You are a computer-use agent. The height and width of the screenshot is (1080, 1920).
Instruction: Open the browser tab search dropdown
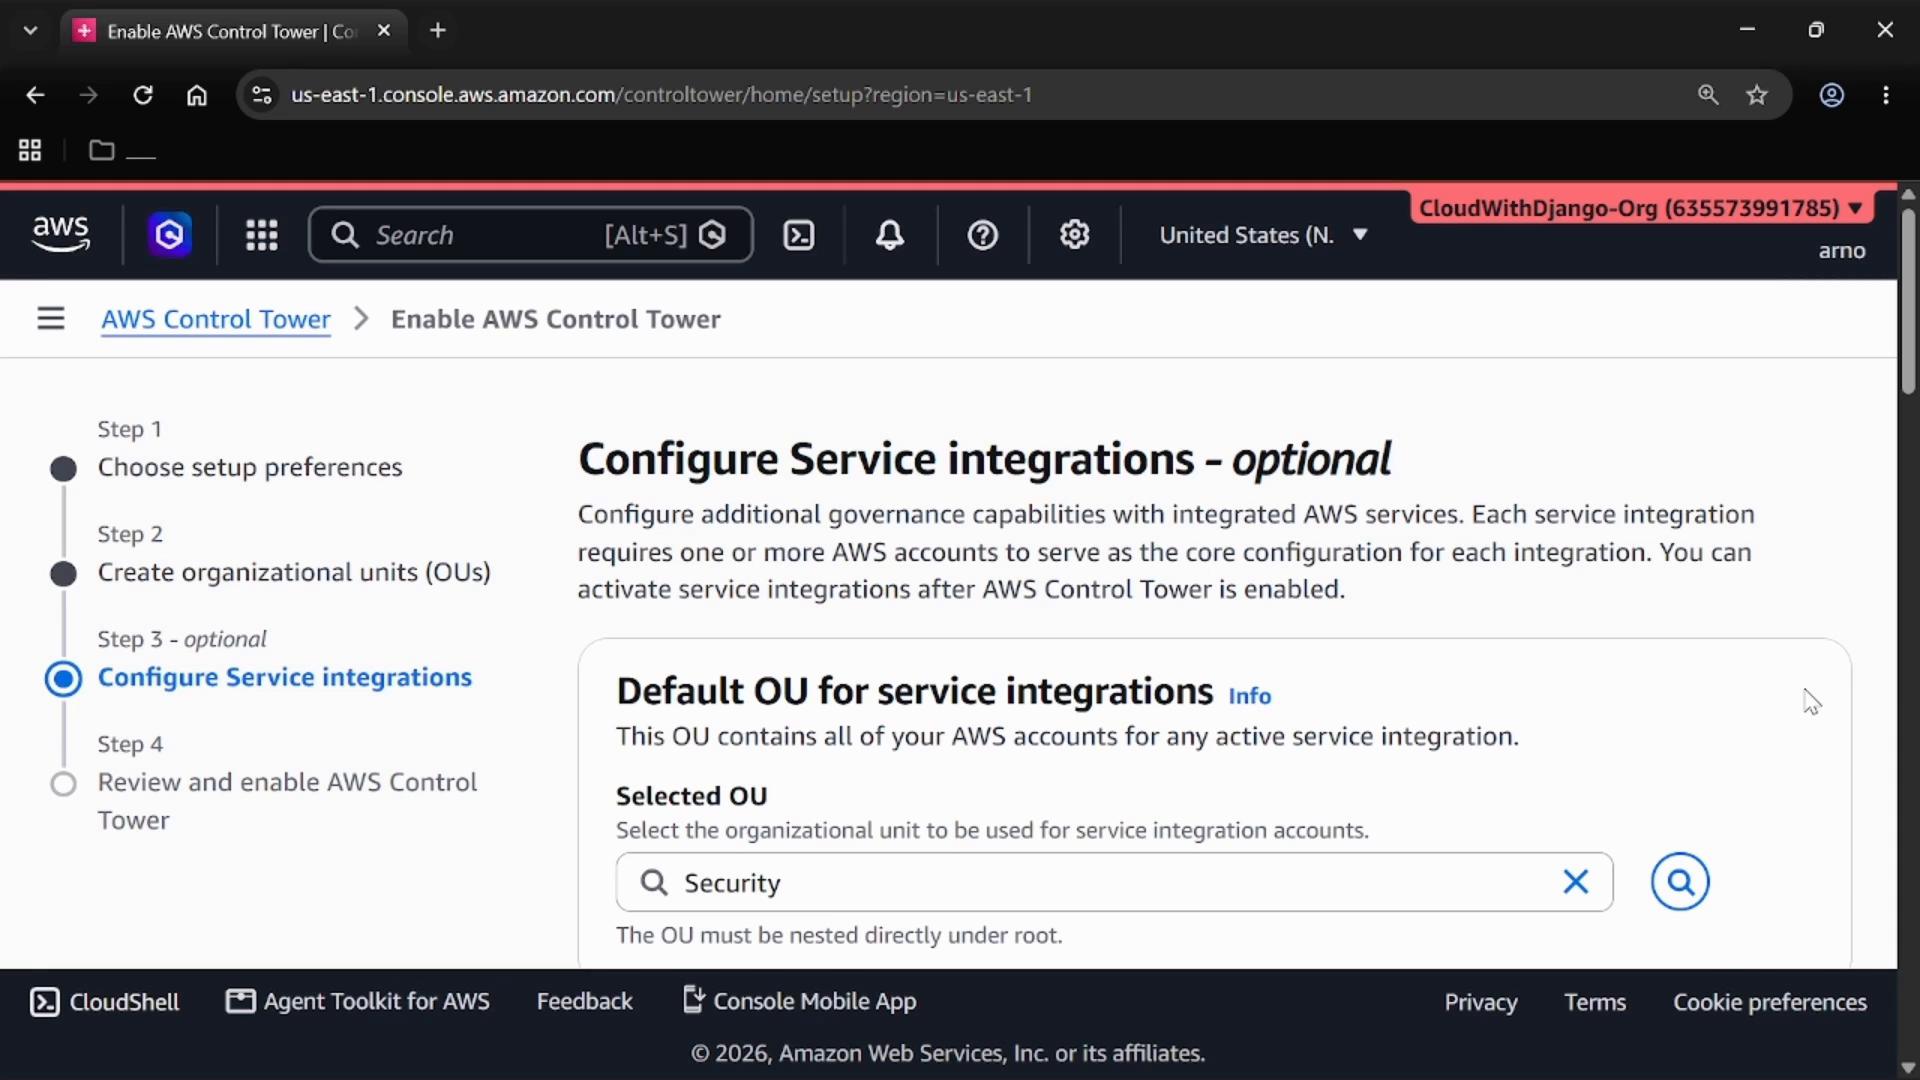[x=30, y=31]
